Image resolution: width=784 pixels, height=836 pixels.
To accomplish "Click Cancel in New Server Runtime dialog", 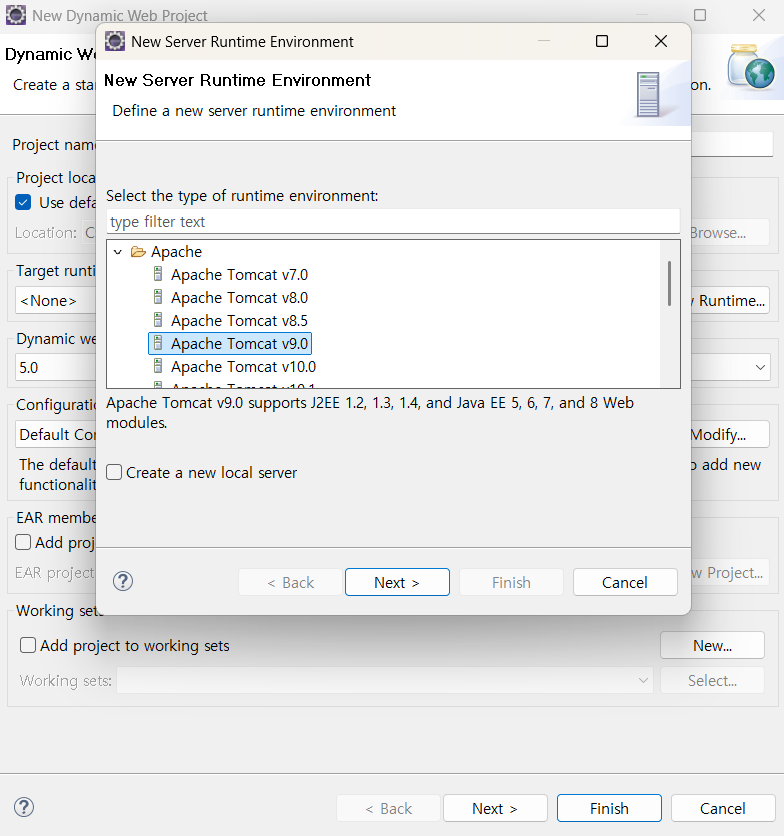I will point(625,582).
